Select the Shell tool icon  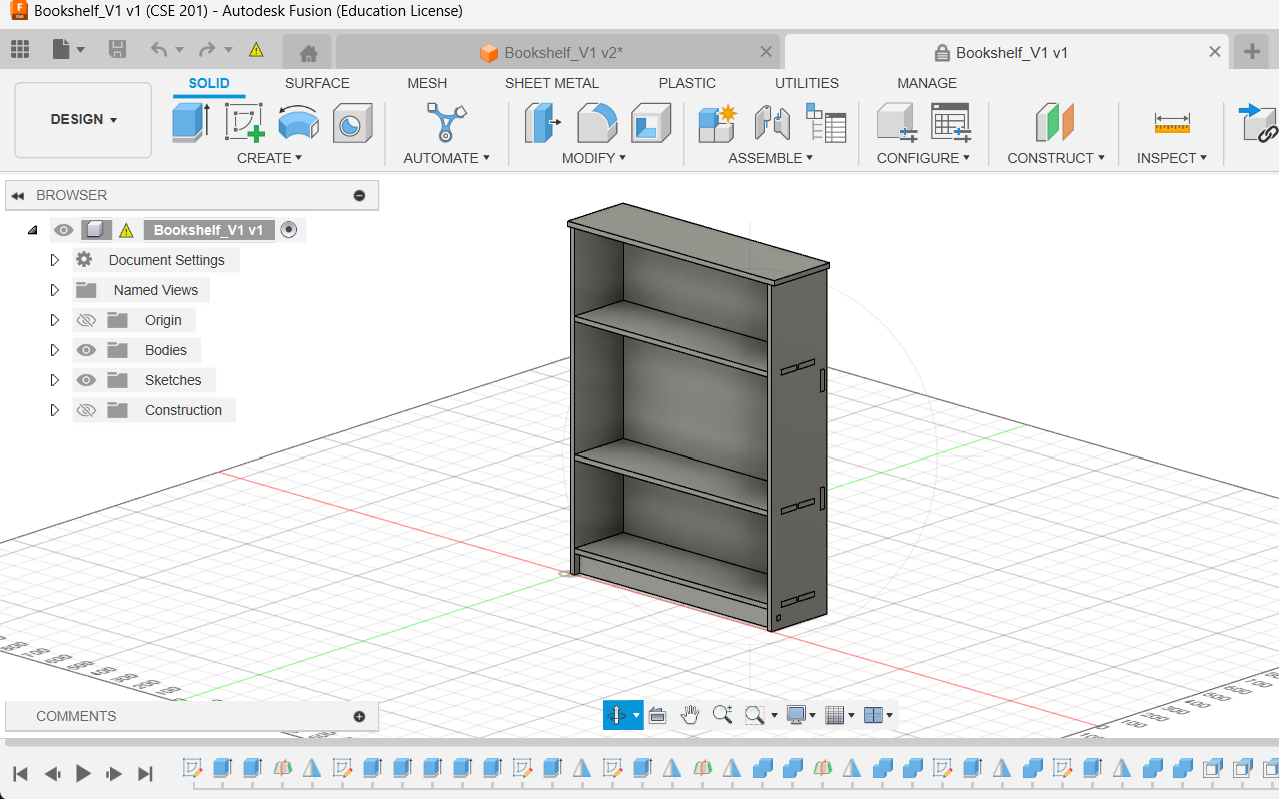(x=651, y=123)
